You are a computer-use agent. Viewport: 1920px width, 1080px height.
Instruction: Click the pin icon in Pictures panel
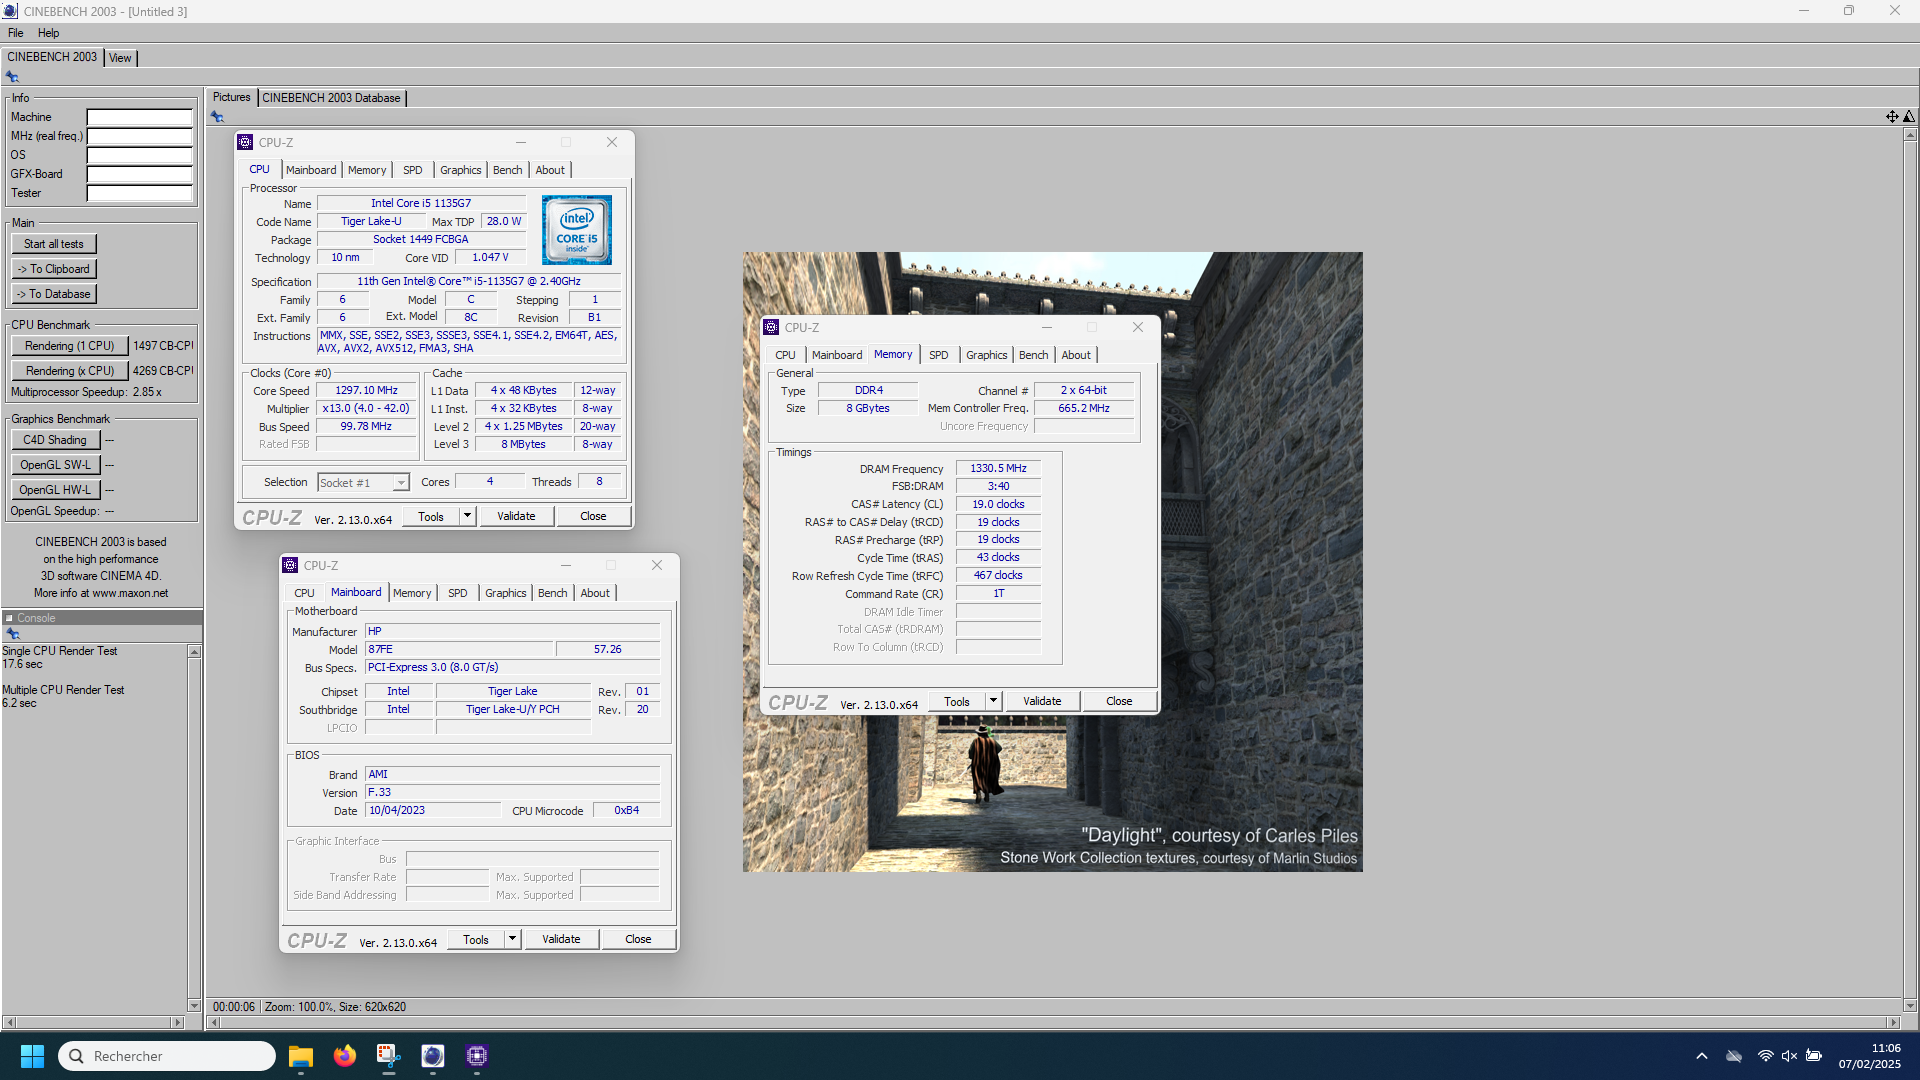(217, 117)
